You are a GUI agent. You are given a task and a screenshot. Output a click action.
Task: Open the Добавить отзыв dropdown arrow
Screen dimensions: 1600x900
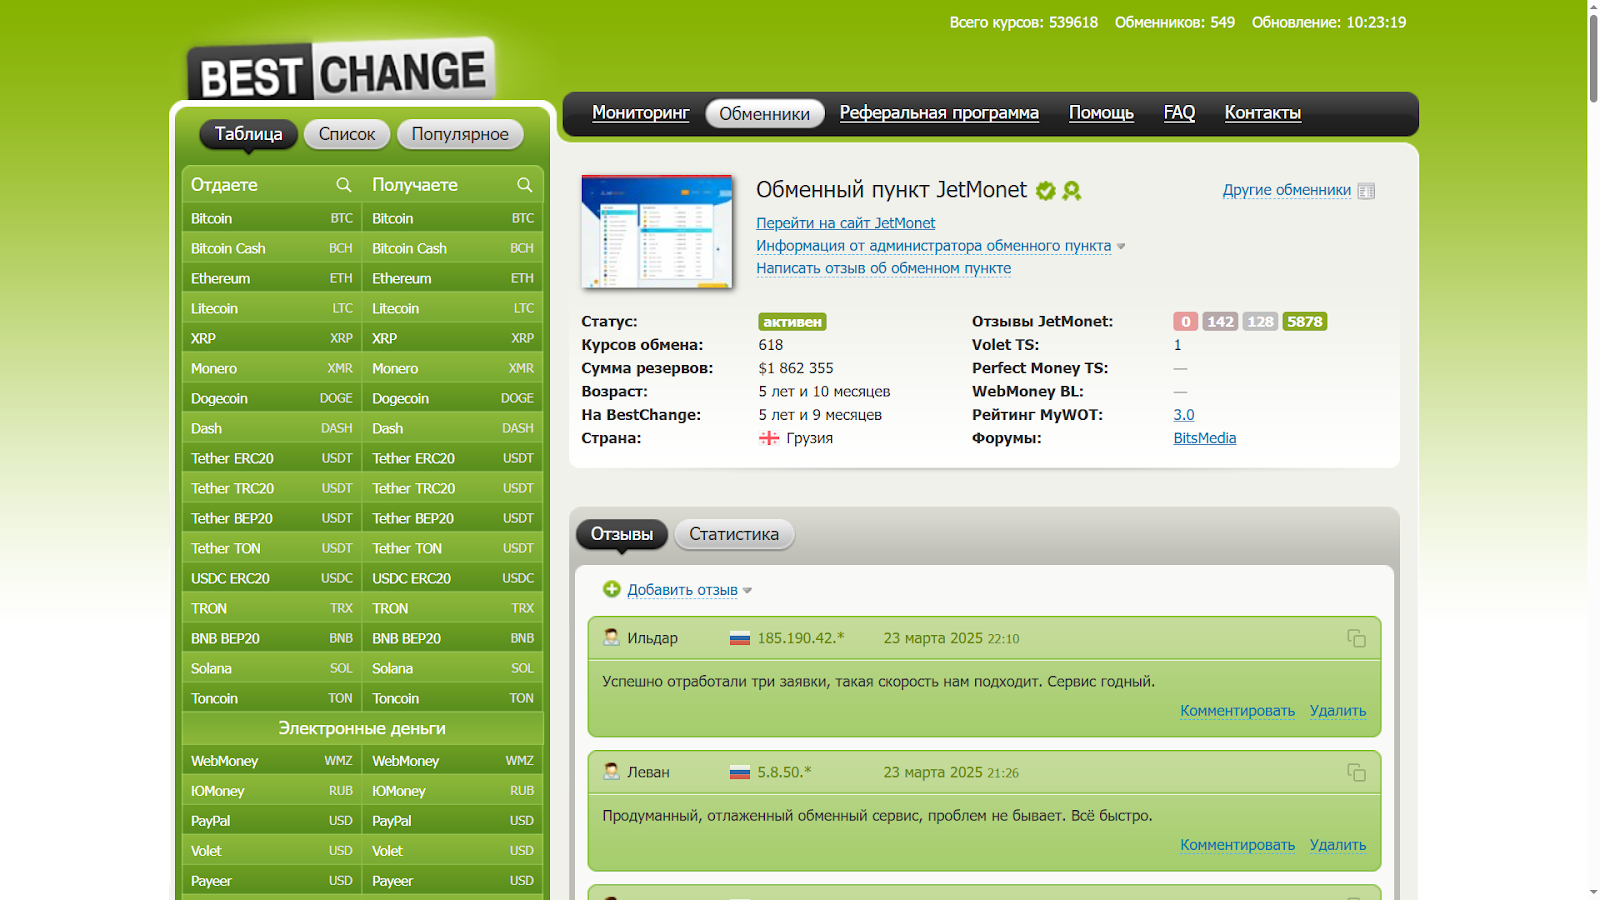[747, 590]
